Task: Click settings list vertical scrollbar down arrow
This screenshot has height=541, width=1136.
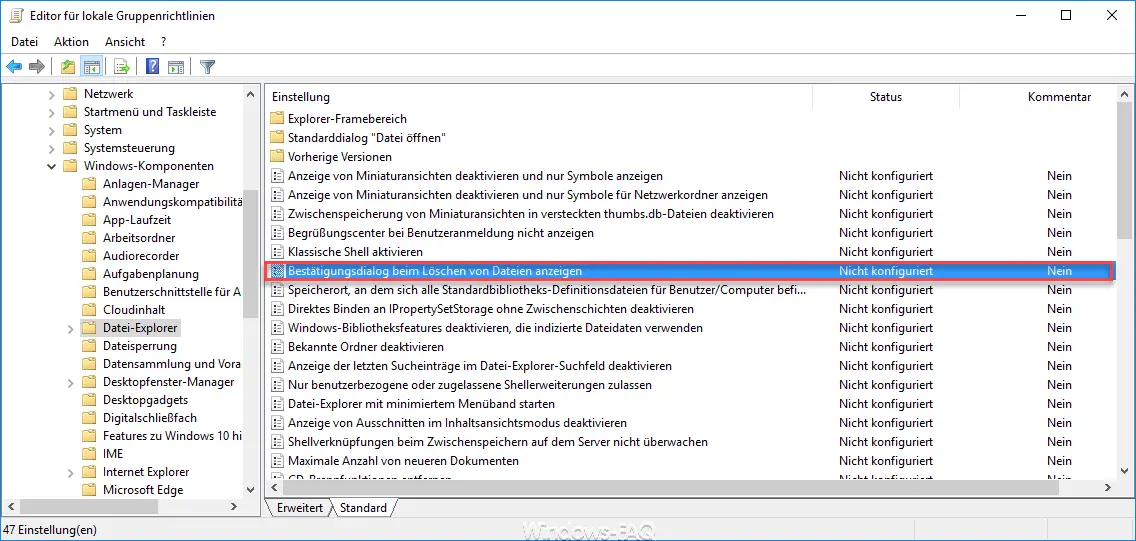Action: 1124,471
